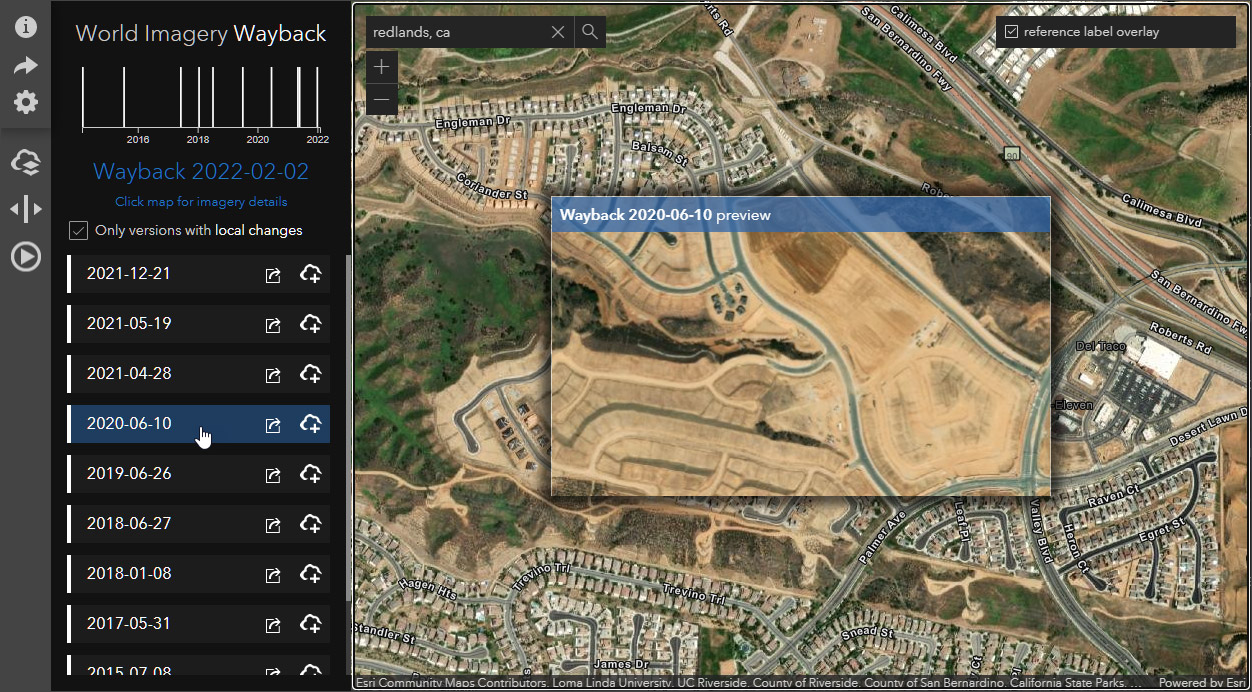
Task: Click the Wayback 2022-02-02 title
Action: (201, 172)
